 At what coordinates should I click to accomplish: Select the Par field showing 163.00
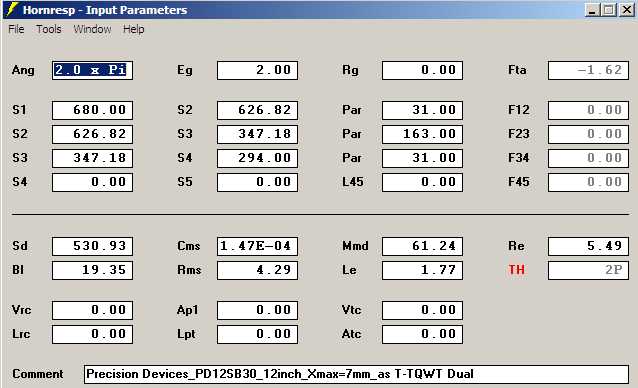pyautogui.click(x=422, y=134)
